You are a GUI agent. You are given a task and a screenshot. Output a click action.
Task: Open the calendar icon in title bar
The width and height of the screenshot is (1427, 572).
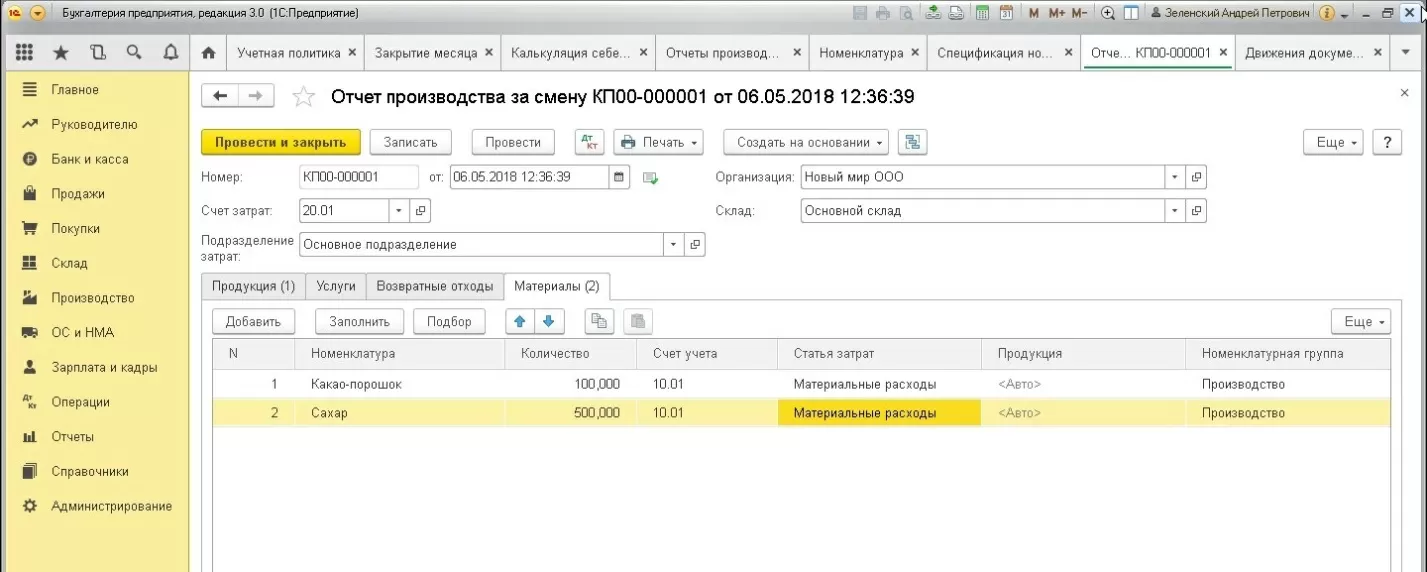point(1005,13)
